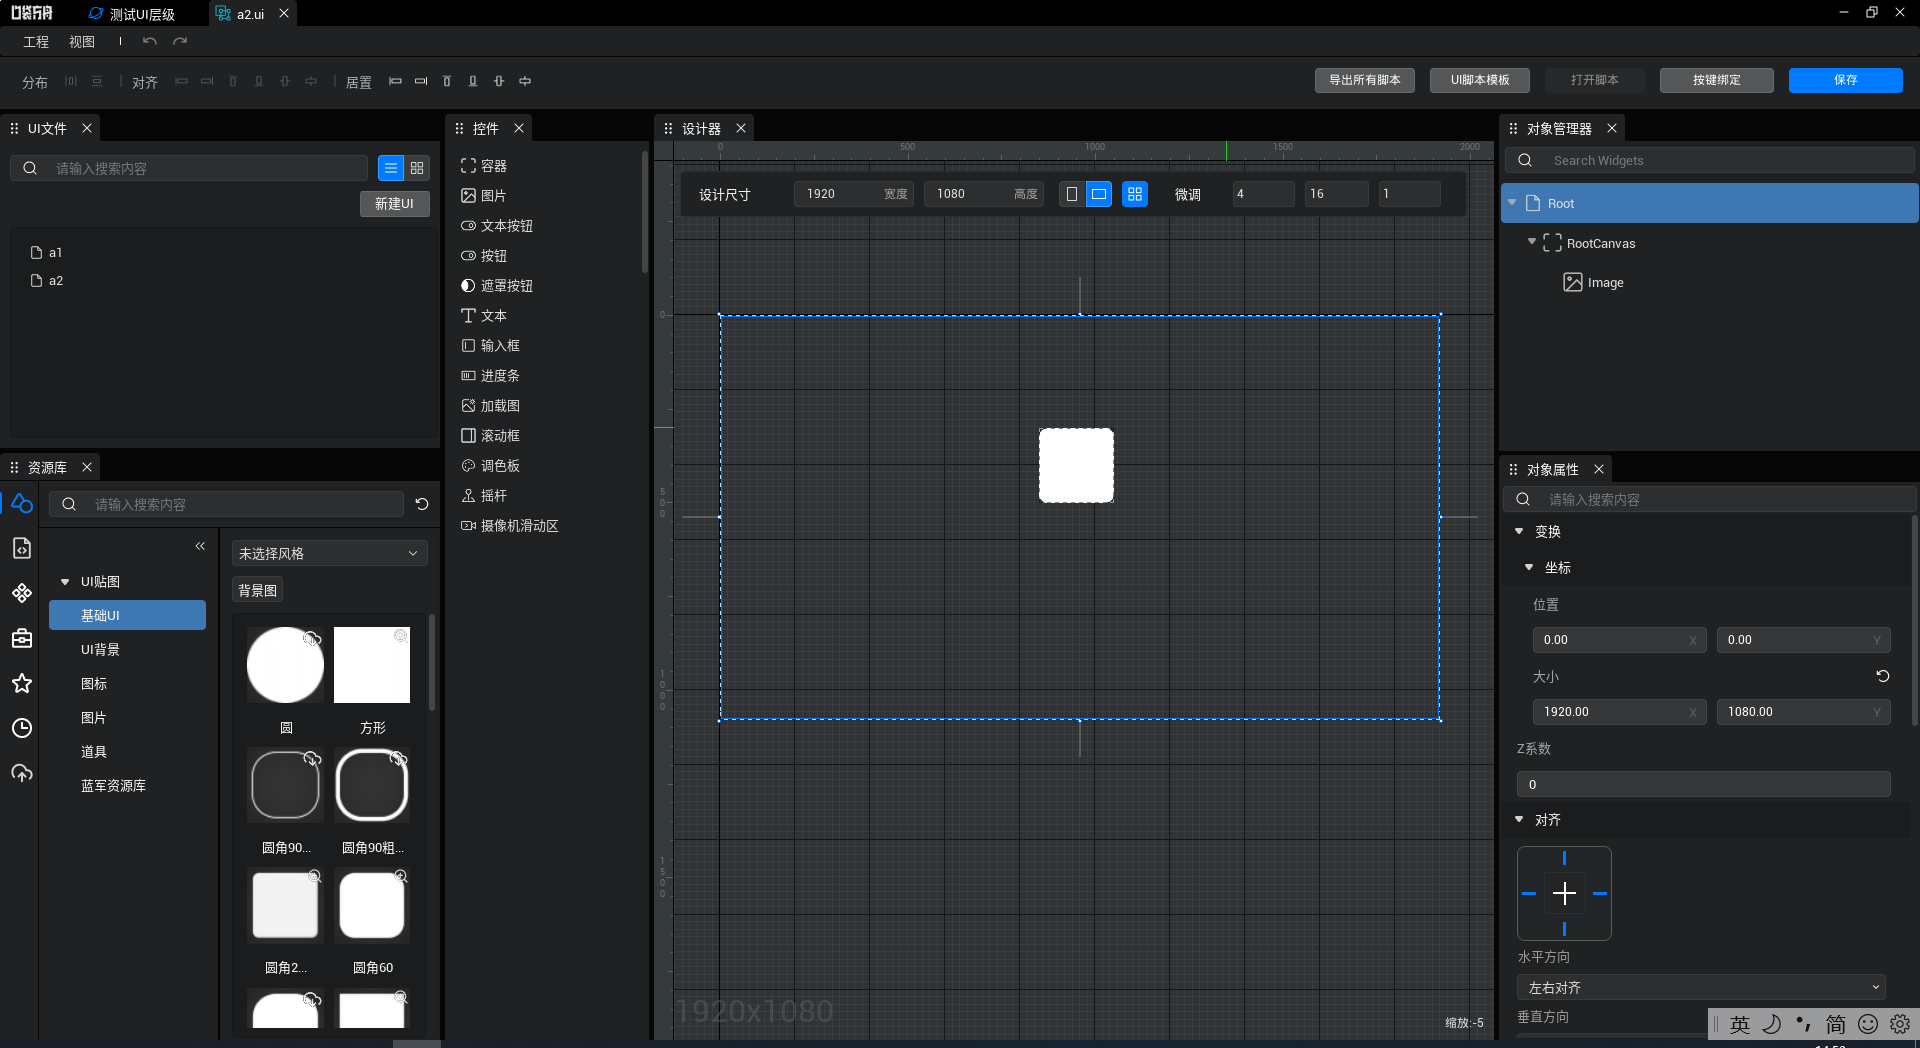Collapse resource category tree with double-chevron
The image size is (1920, 1048).
coord(200,546)
